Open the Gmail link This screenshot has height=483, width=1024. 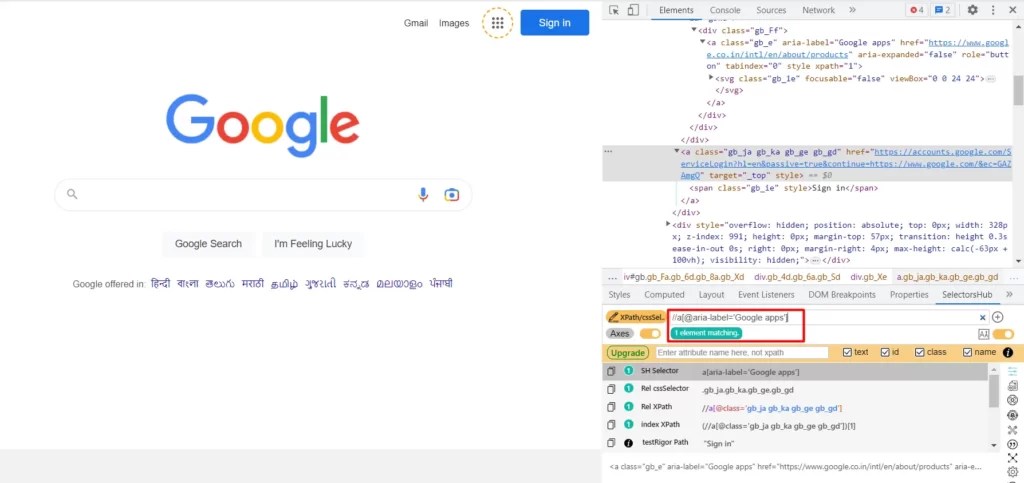416,23
